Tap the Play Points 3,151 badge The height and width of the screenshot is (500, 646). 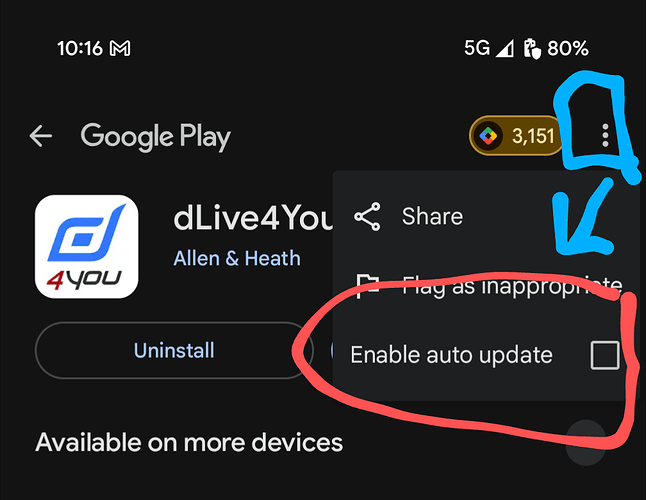tap(517, 136)
